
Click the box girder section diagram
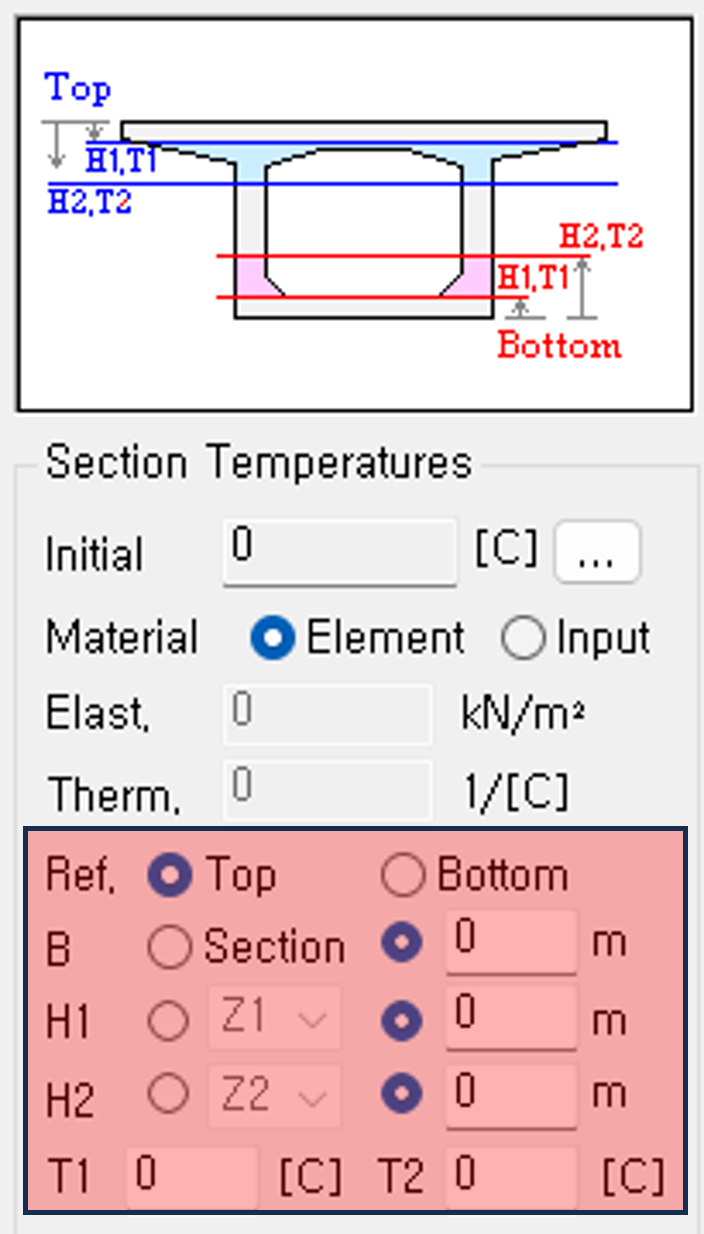click(x=355, y=214)
